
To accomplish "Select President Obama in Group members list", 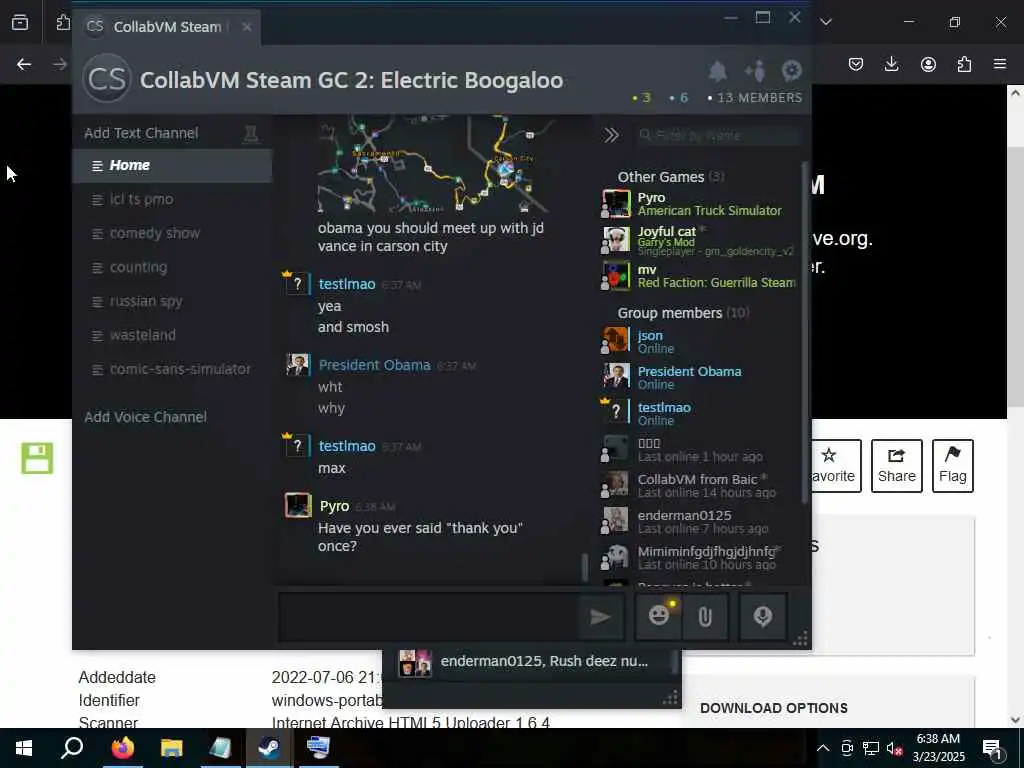I will (x=700, y=377).
